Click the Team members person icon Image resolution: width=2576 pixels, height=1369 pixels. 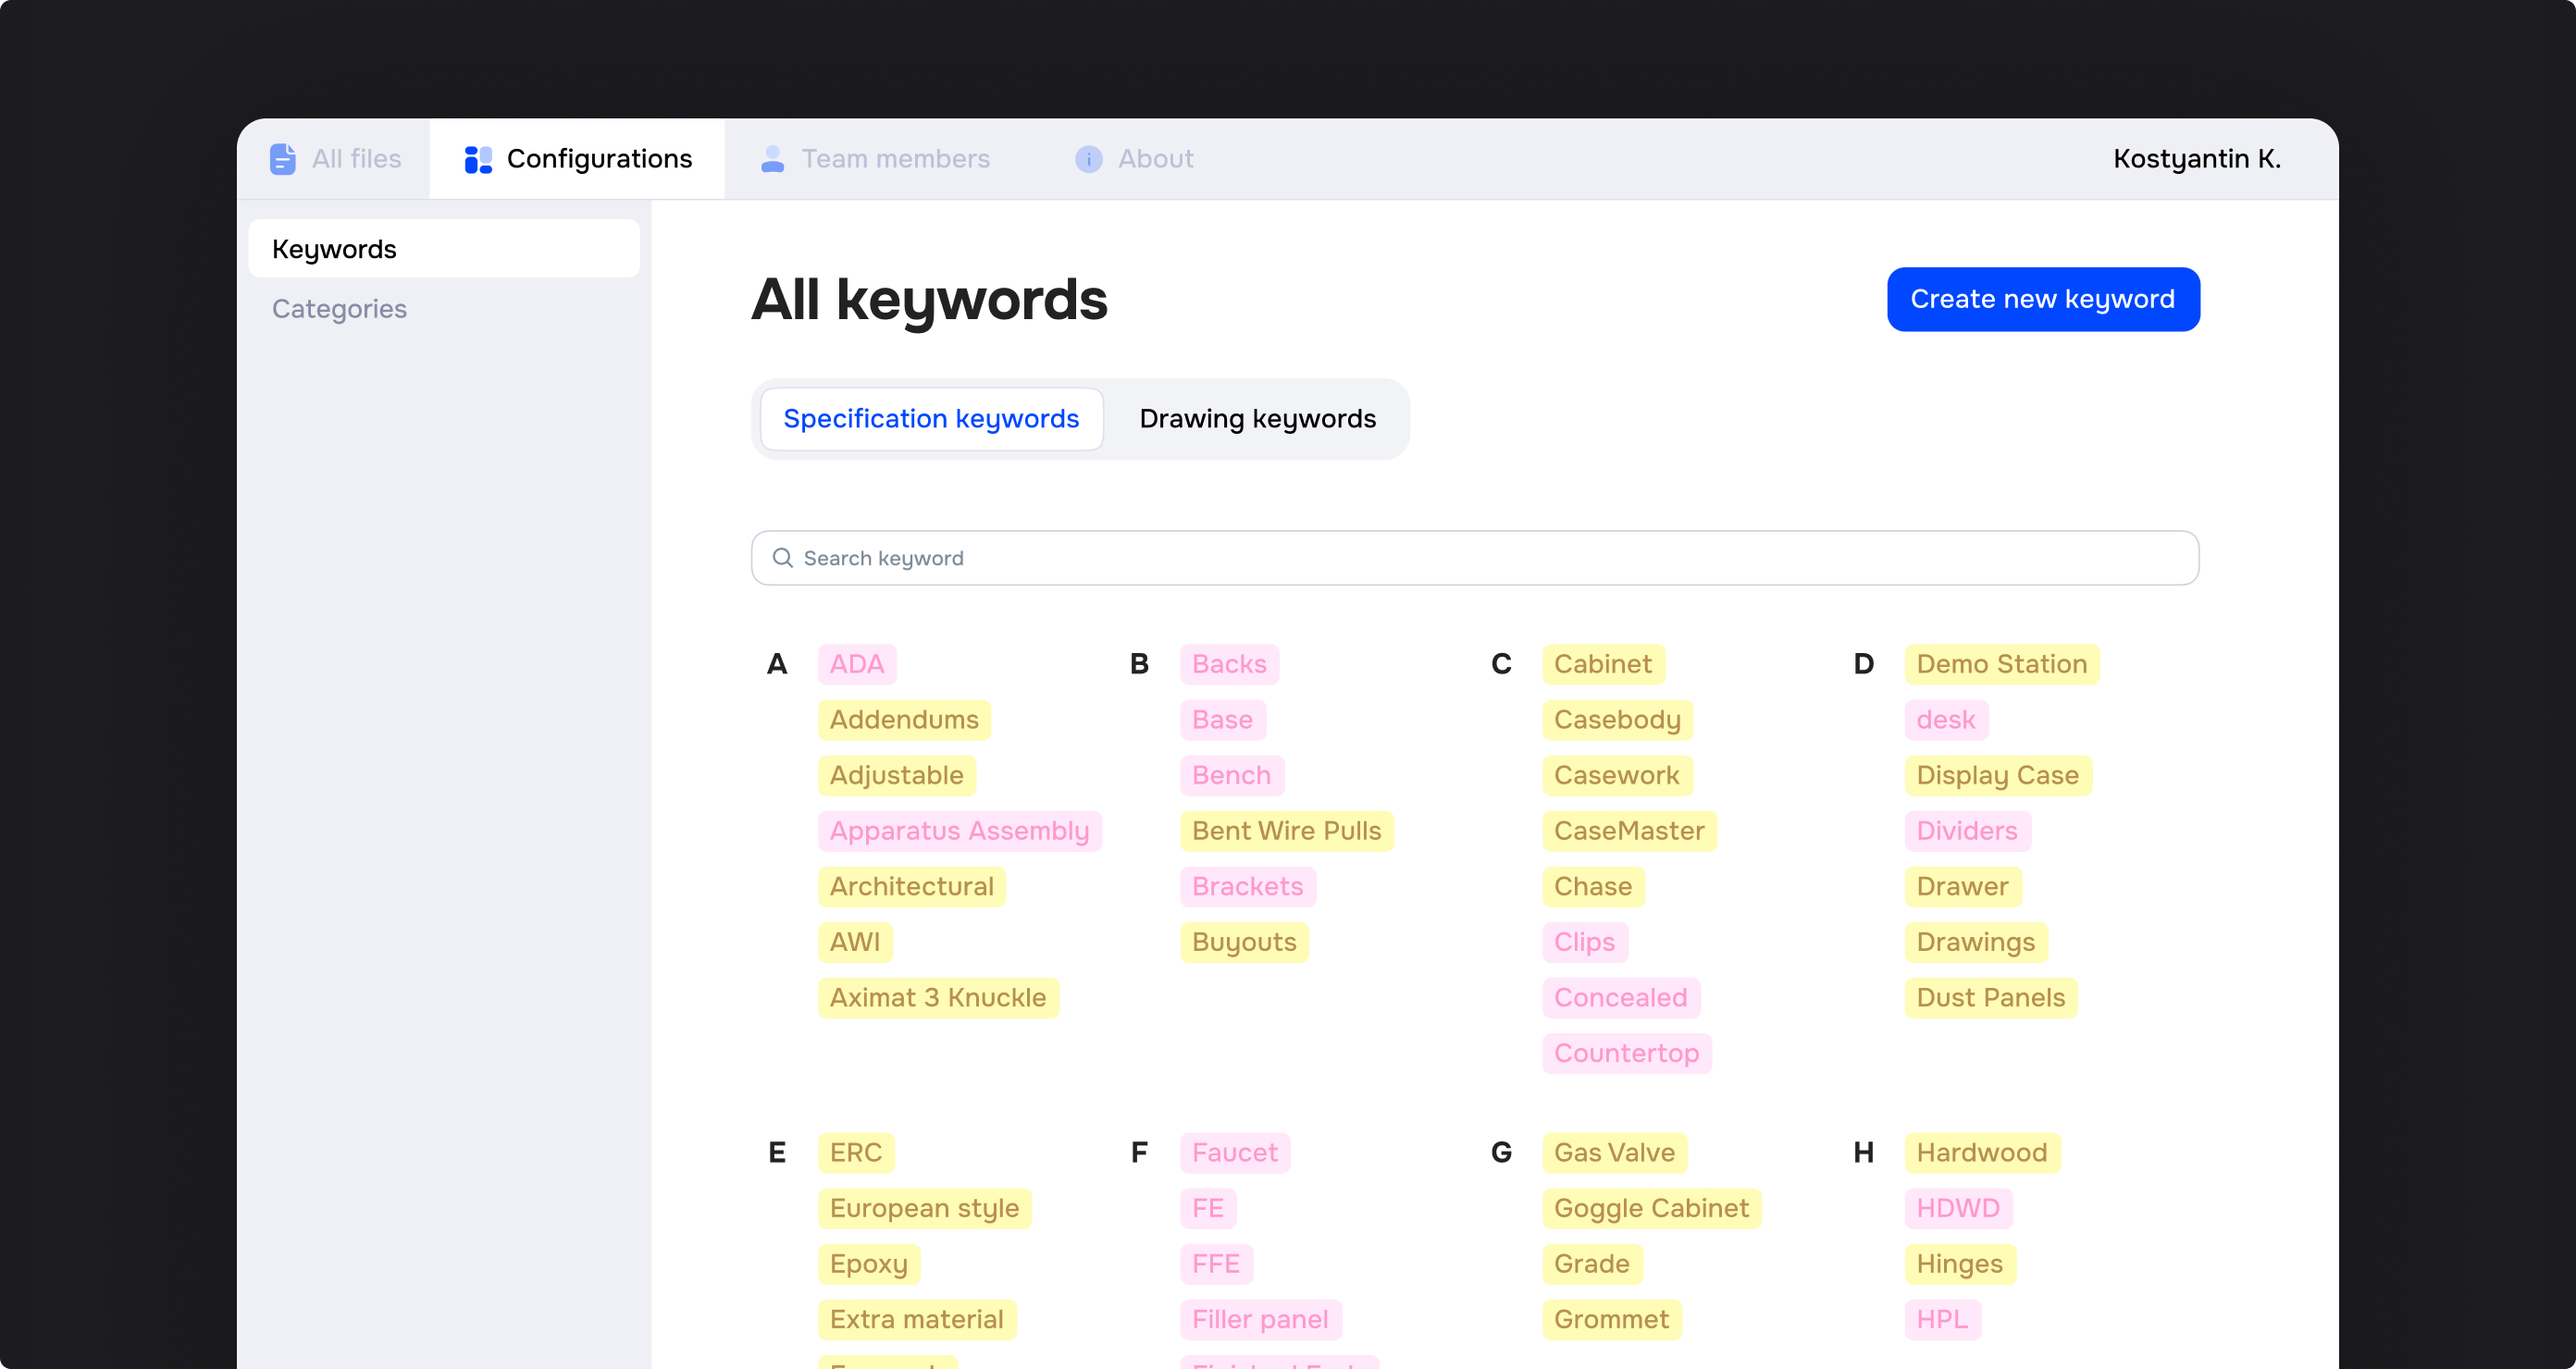[772, 159]
